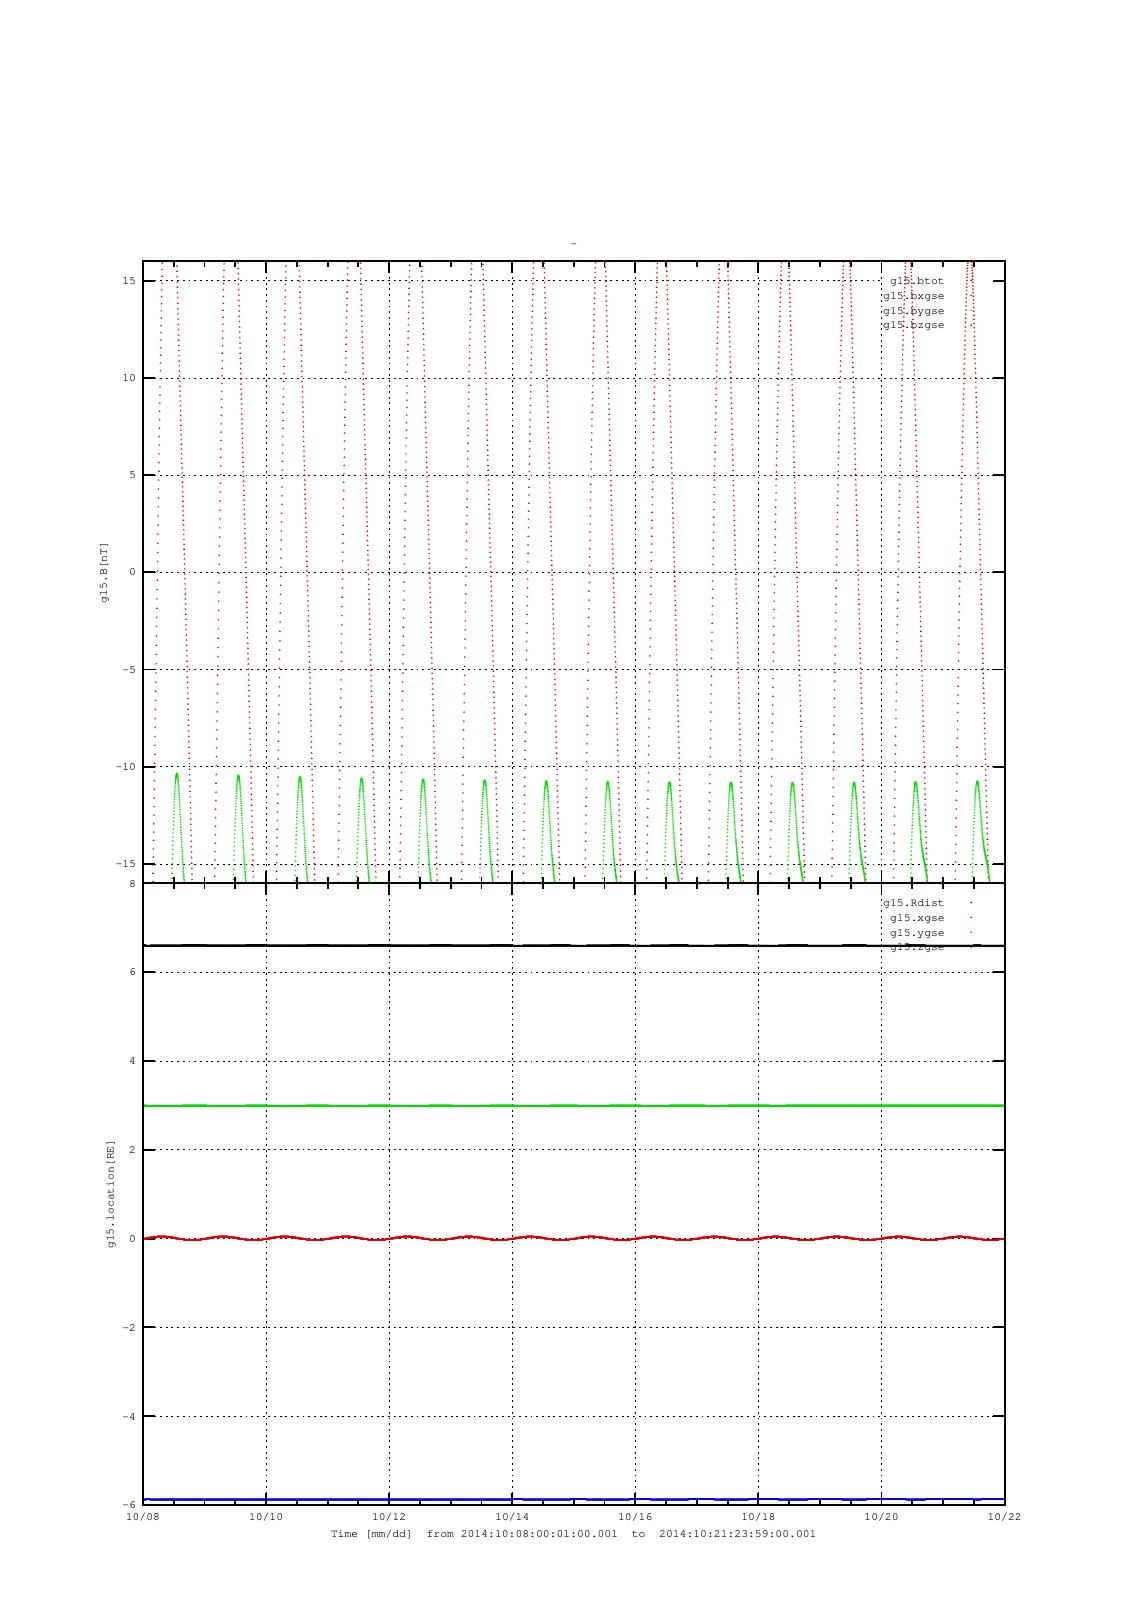Select the 10/18 date tick label
The height and width of the screenshot is (1600, 1131).
(758, 1517)
